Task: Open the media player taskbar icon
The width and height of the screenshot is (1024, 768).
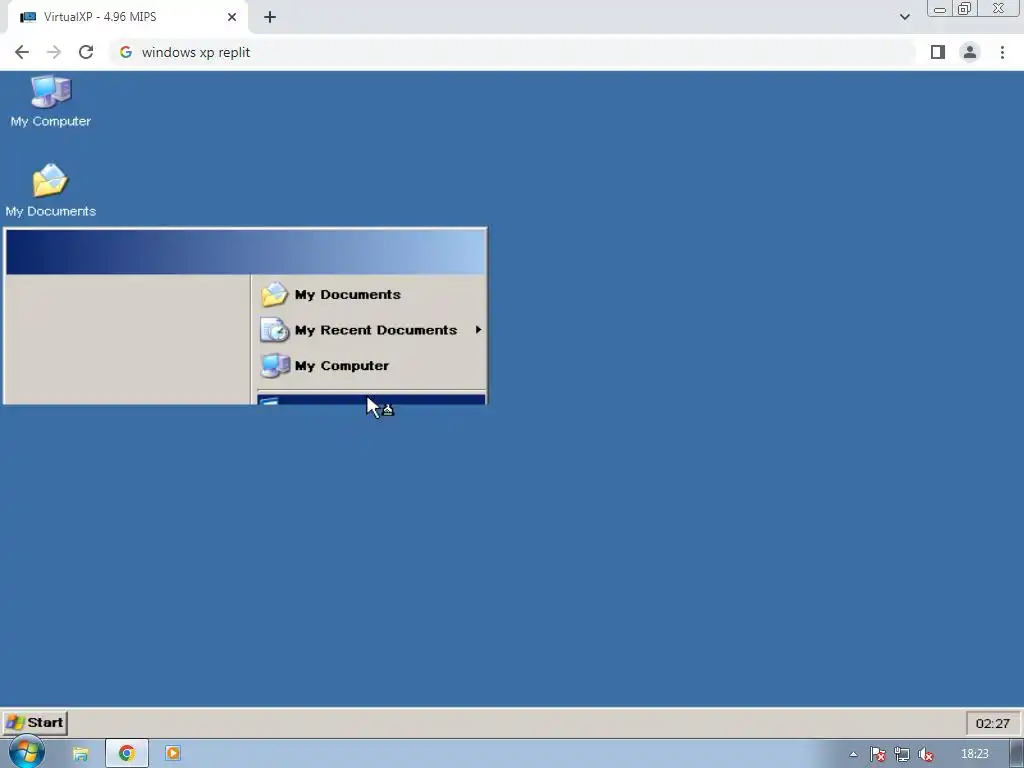Action: click(x=173, y=754)
